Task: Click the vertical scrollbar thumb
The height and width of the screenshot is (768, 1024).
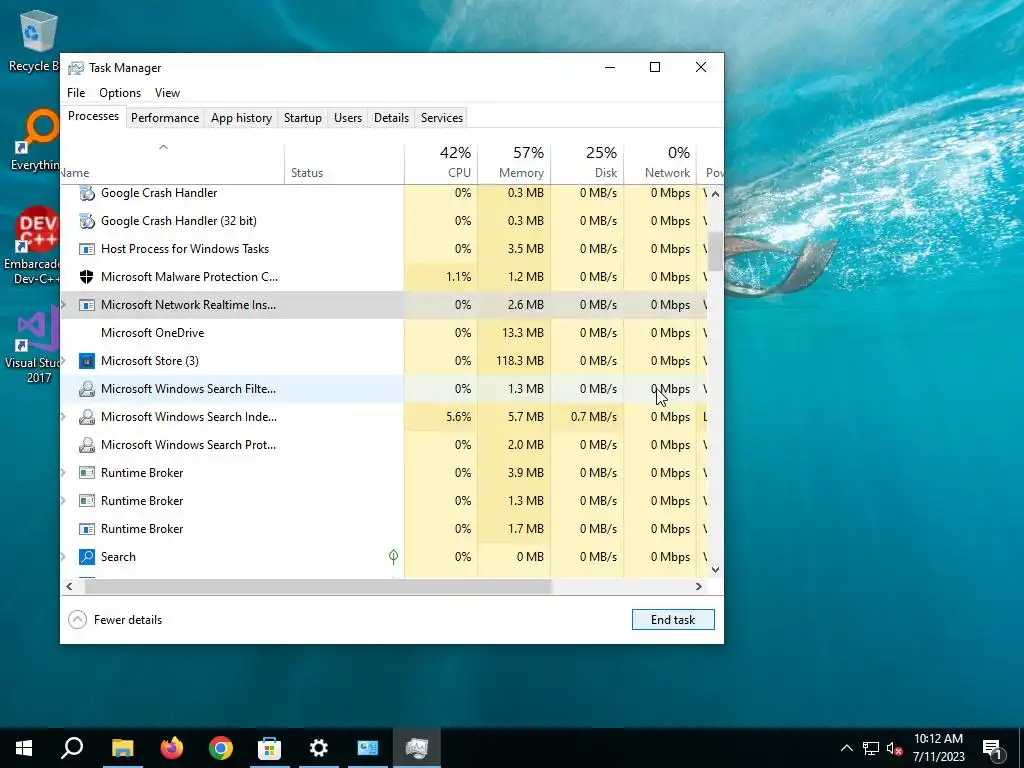Action: (715, 250)
